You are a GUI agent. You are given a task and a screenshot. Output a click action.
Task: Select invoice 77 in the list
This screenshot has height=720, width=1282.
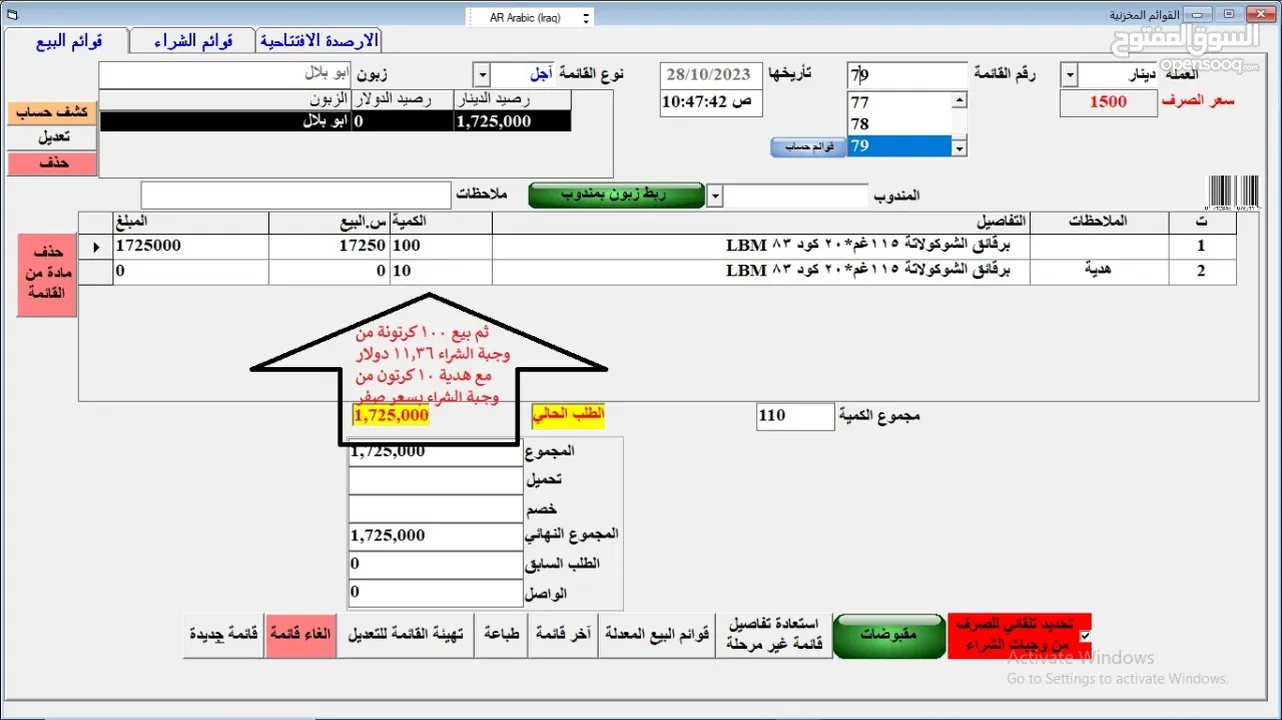point(899,102)
